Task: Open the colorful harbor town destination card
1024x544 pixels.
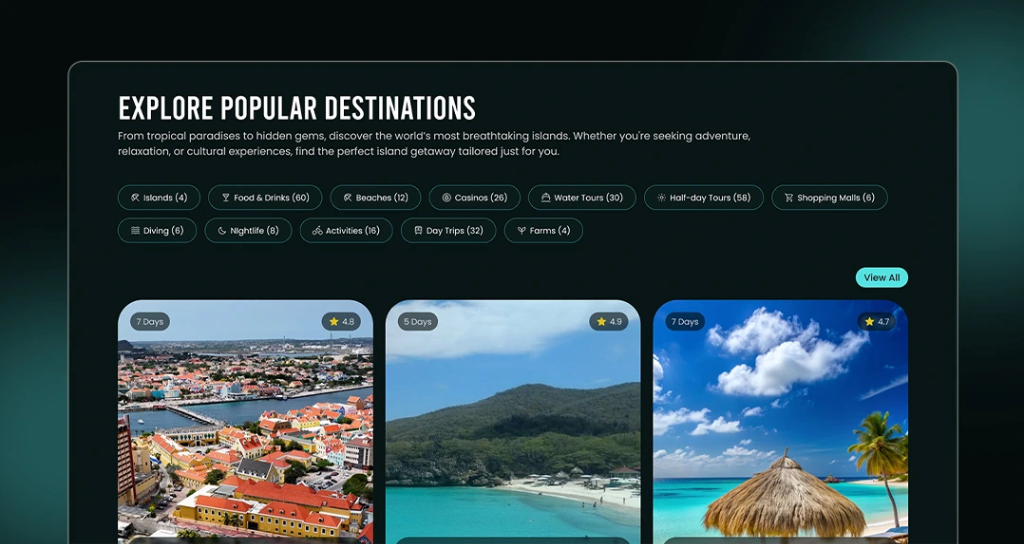Action: (246, 422)
